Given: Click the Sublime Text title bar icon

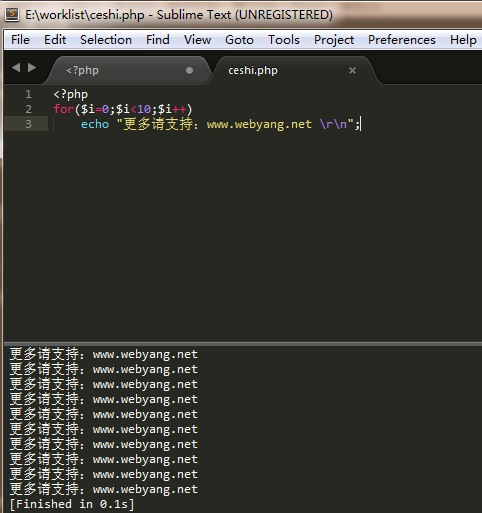Looking at the screenshot, I should coord(12,15).
